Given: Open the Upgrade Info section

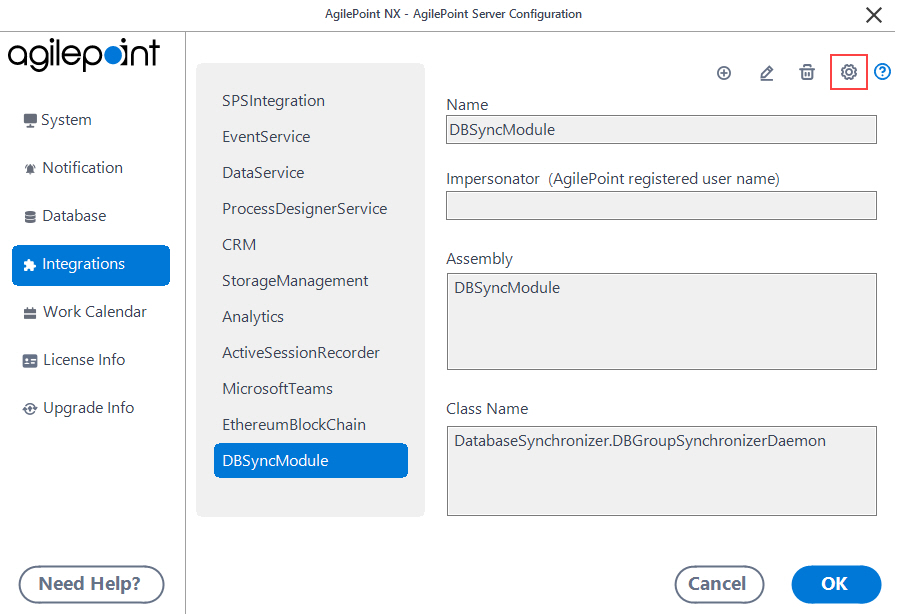Looking at the screenshot, I should tap(78, 408).
